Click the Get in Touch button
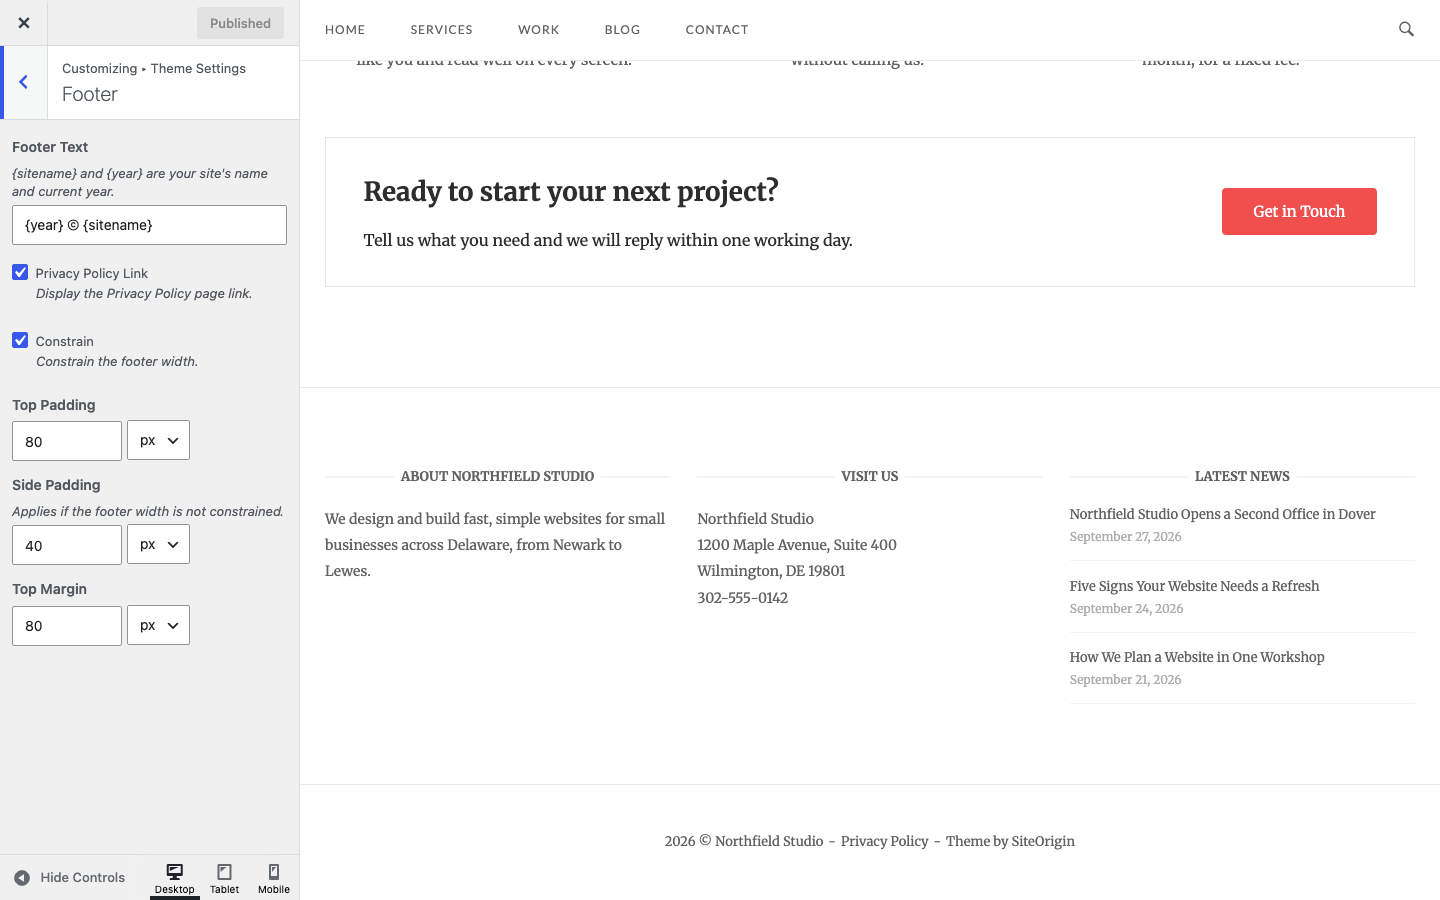 tap(1299, 211)
